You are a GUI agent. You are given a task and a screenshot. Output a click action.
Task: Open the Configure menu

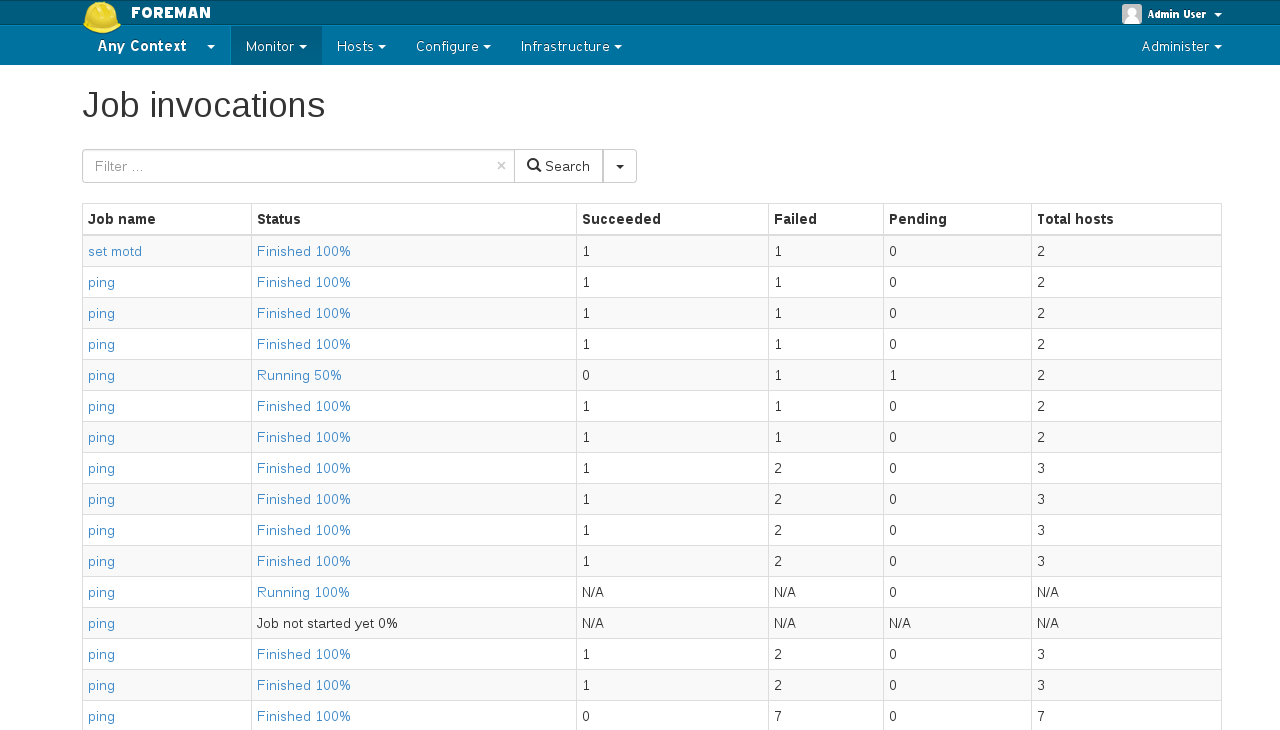point(453,46)
